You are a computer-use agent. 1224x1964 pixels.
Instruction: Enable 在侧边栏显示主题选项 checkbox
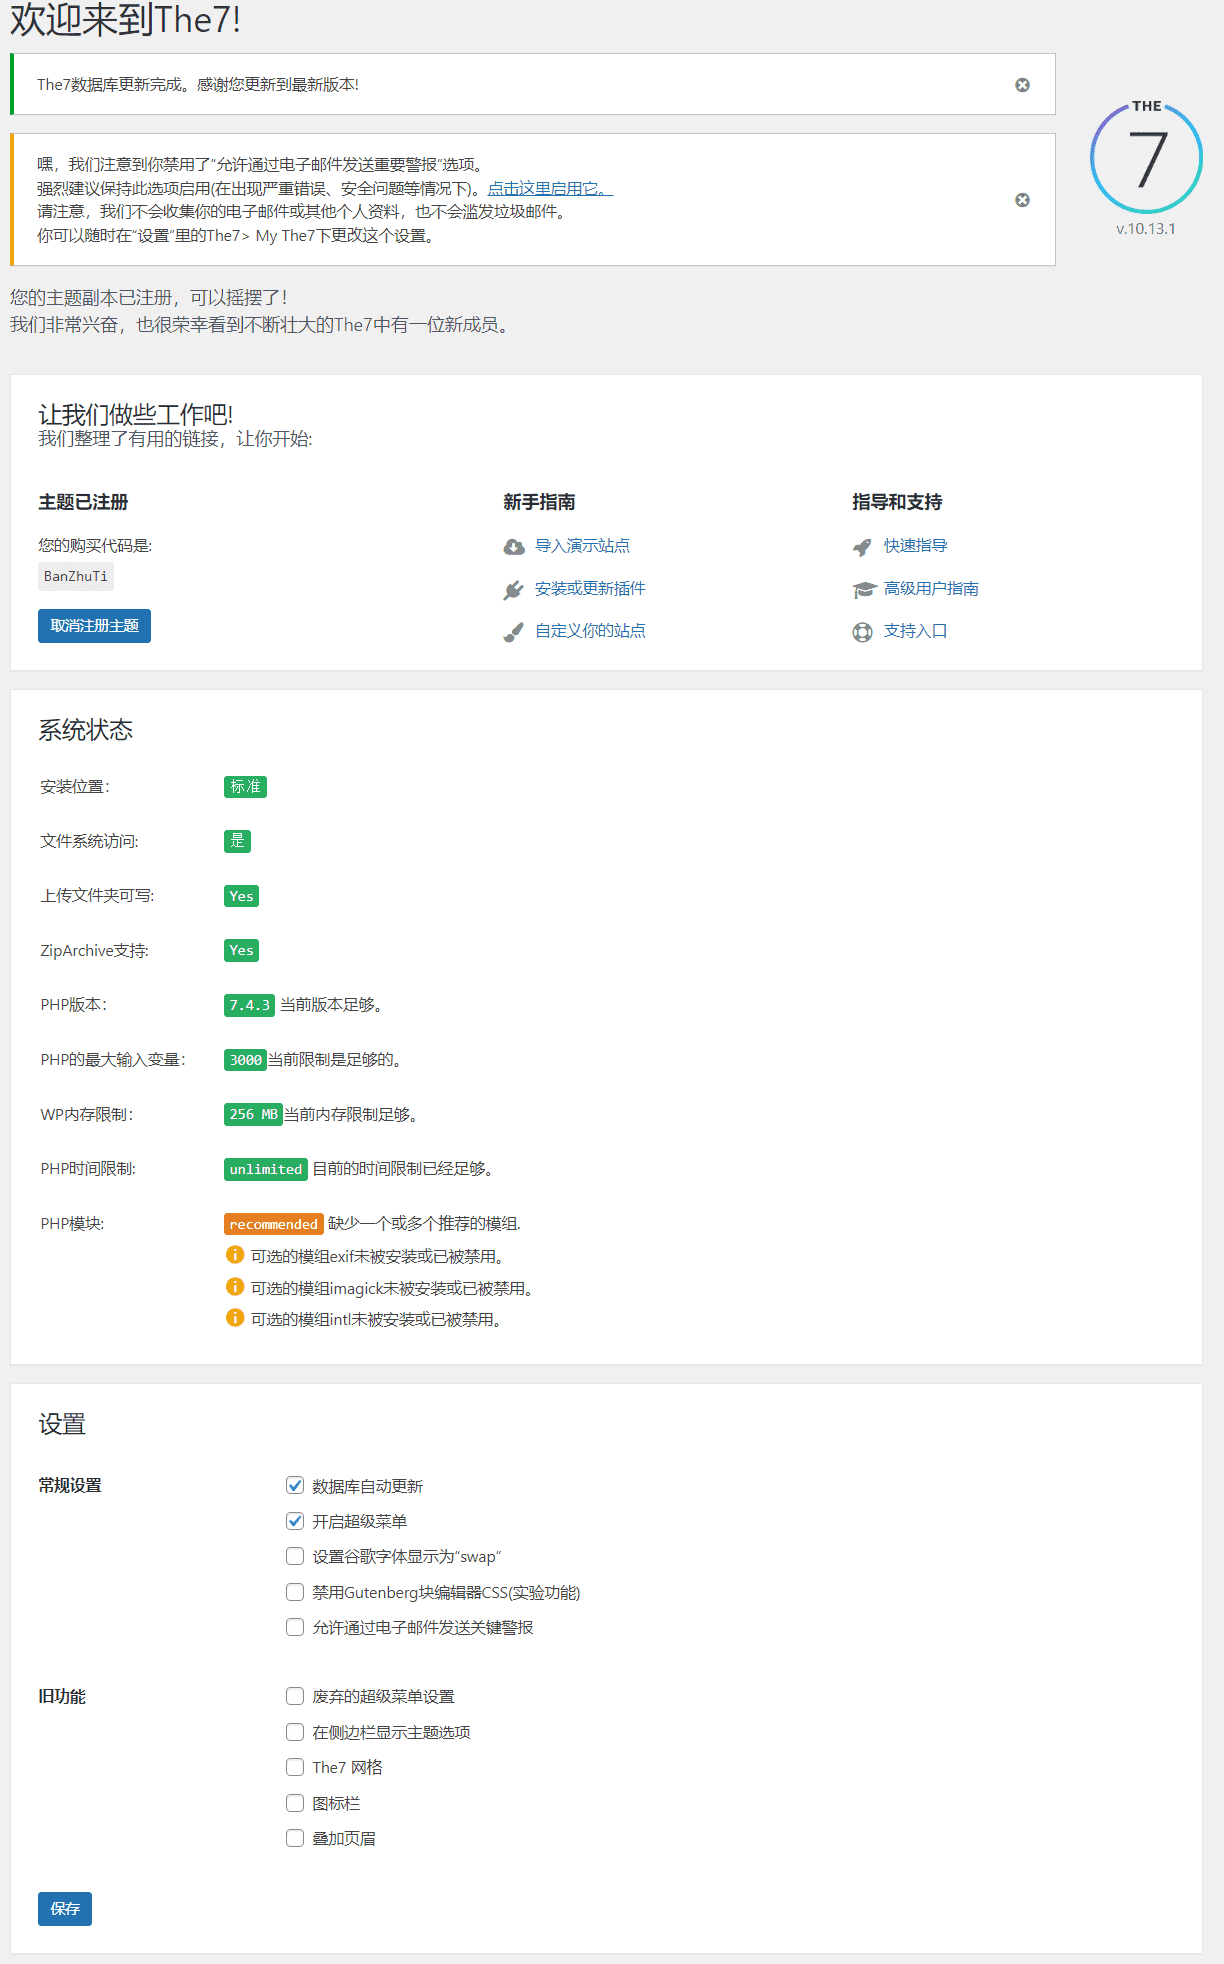tap(295, 1732)
